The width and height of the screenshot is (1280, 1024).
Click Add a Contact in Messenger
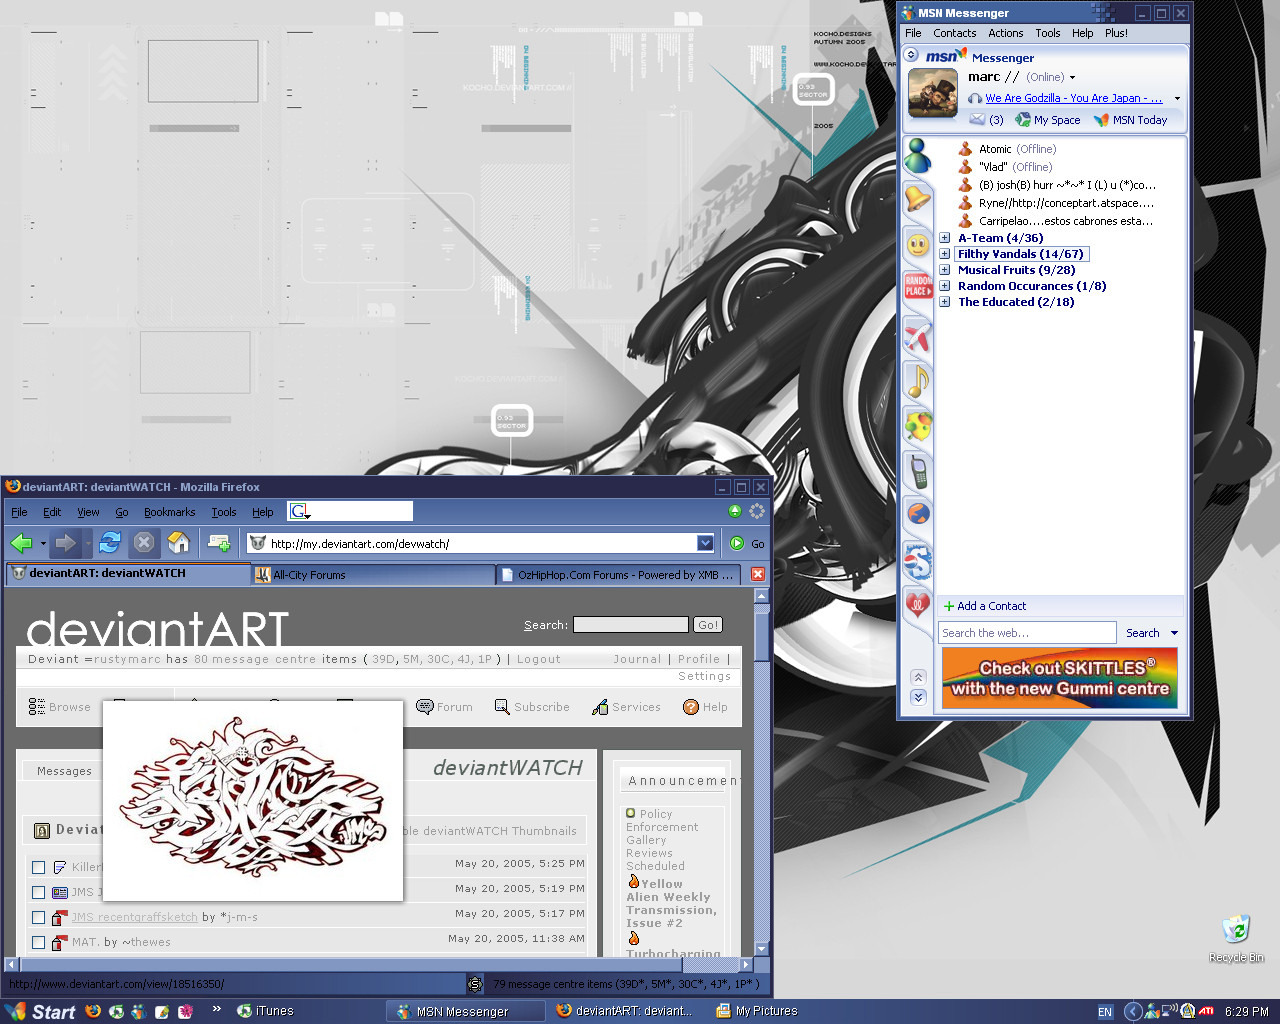point(985,606)
